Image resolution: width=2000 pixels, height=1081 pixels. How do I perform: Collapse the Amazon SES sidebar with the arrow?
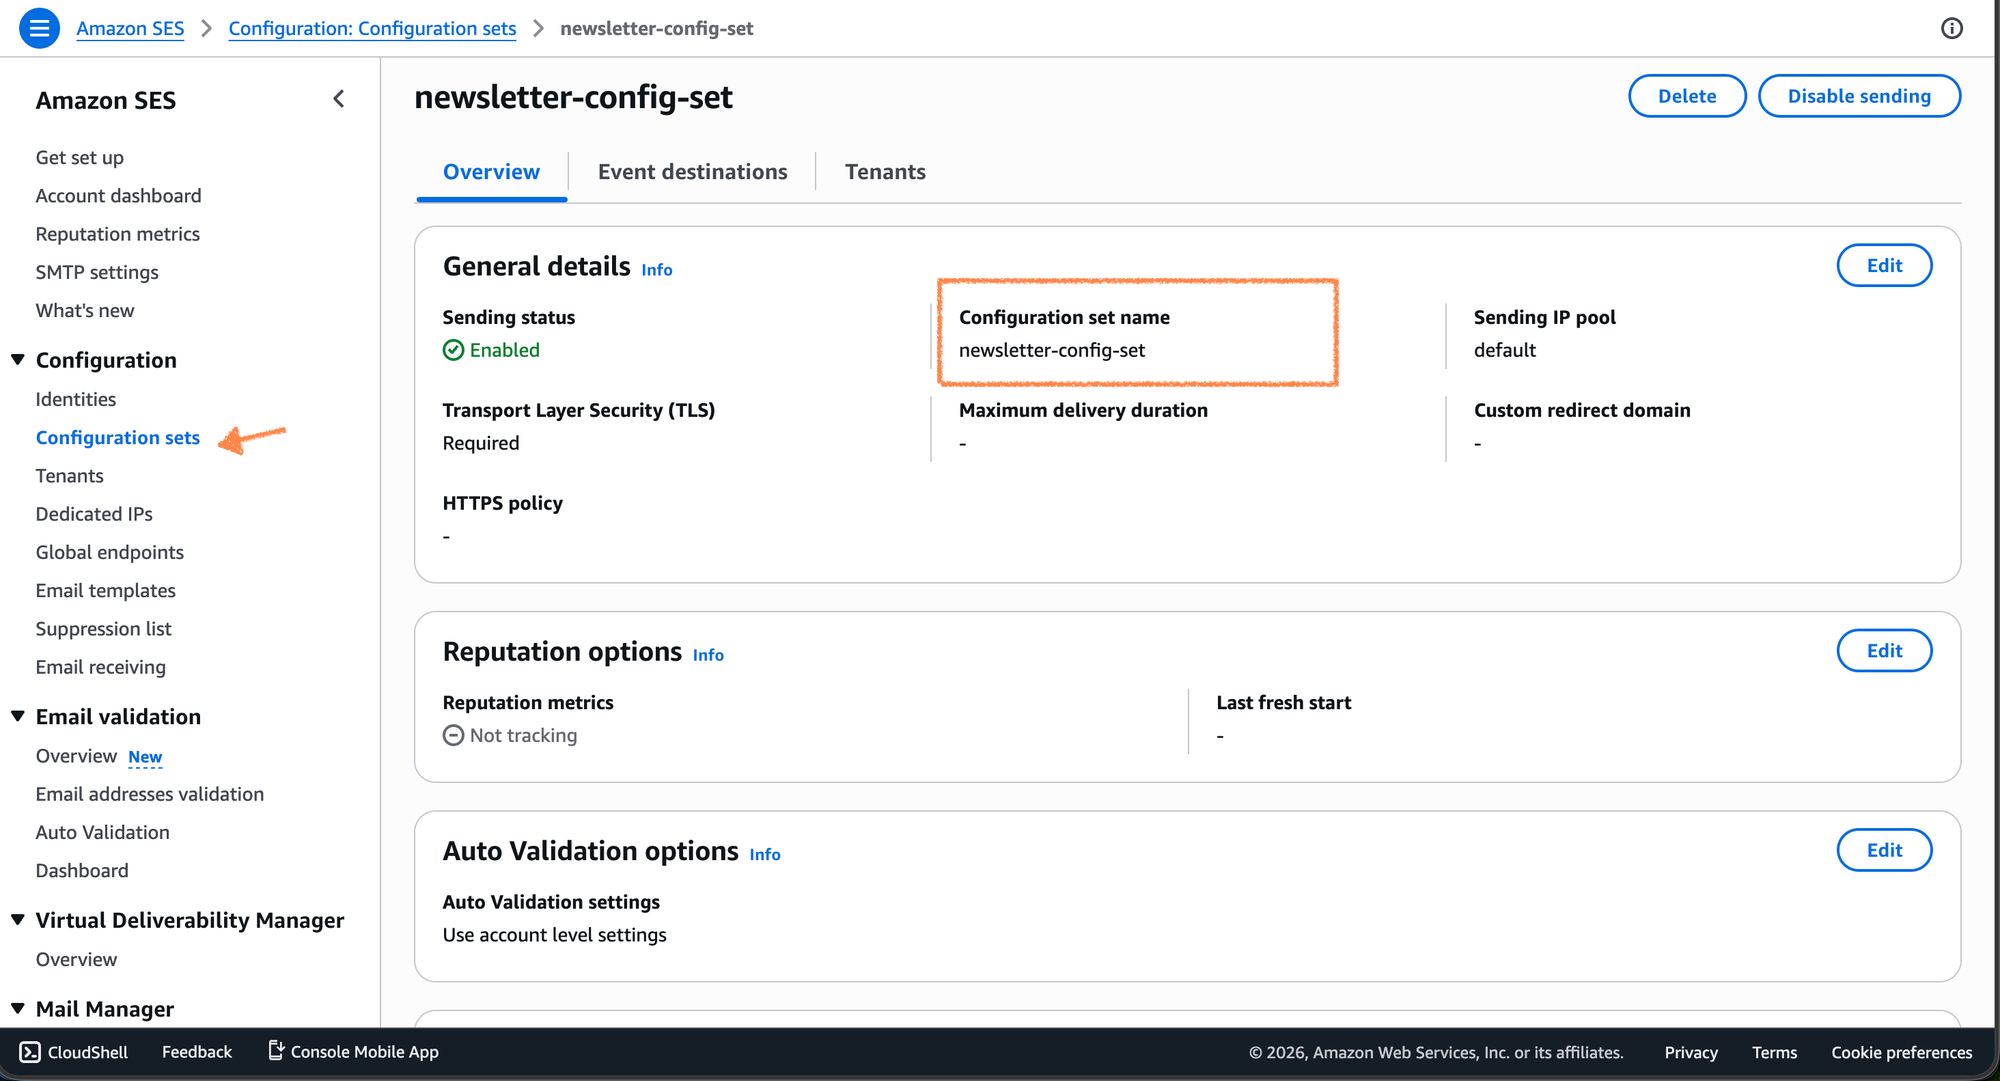[339, 99]
